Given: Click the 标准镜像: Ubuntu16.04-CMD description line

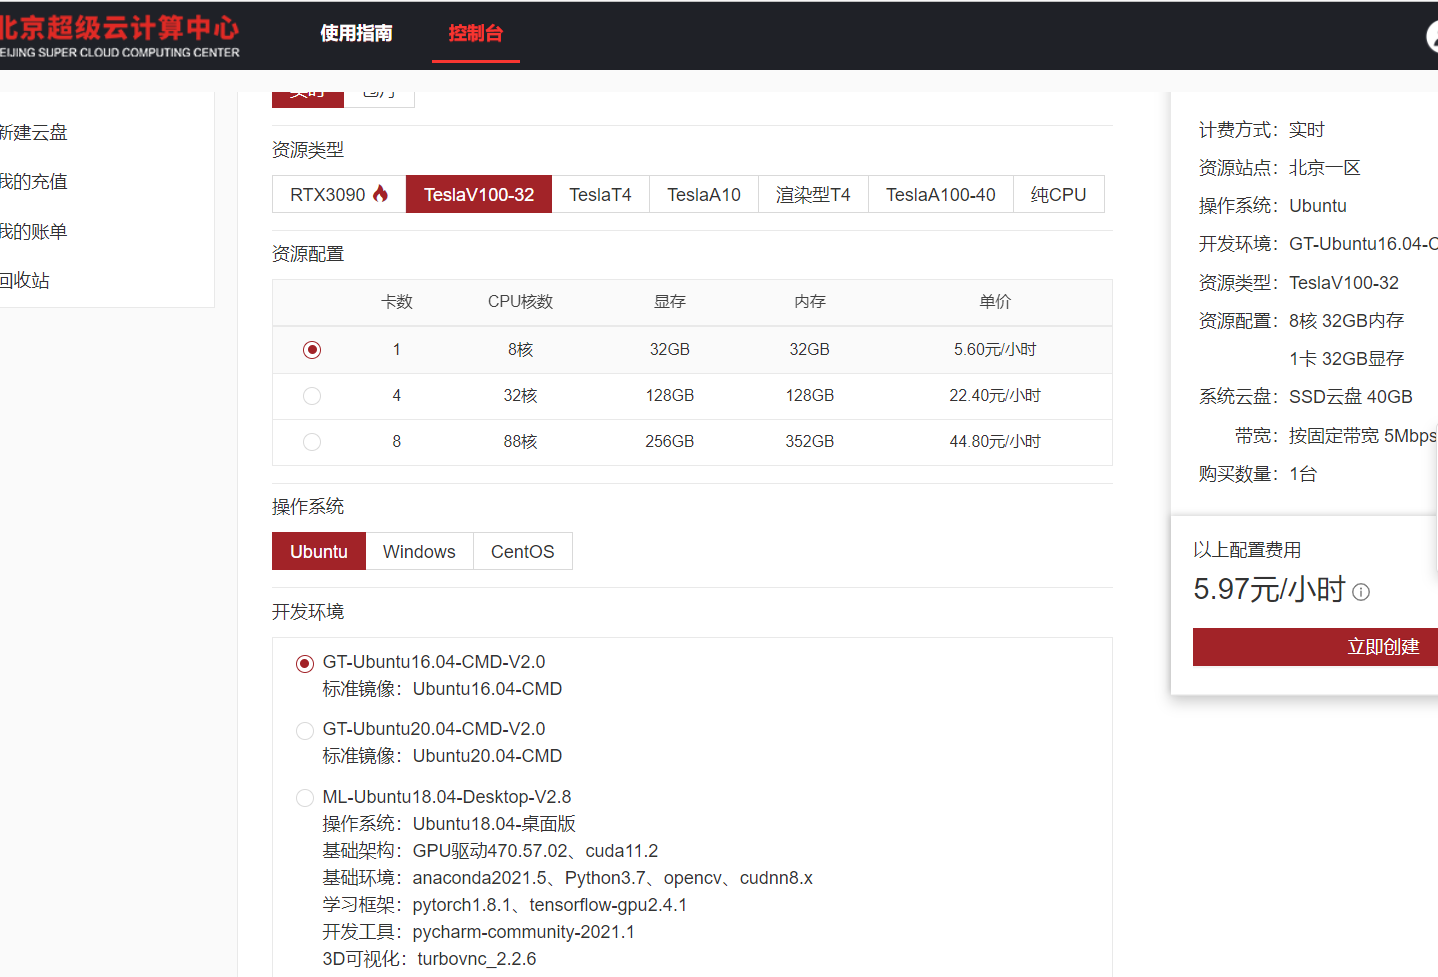Looking at the screenshot, I should point(442,689).
